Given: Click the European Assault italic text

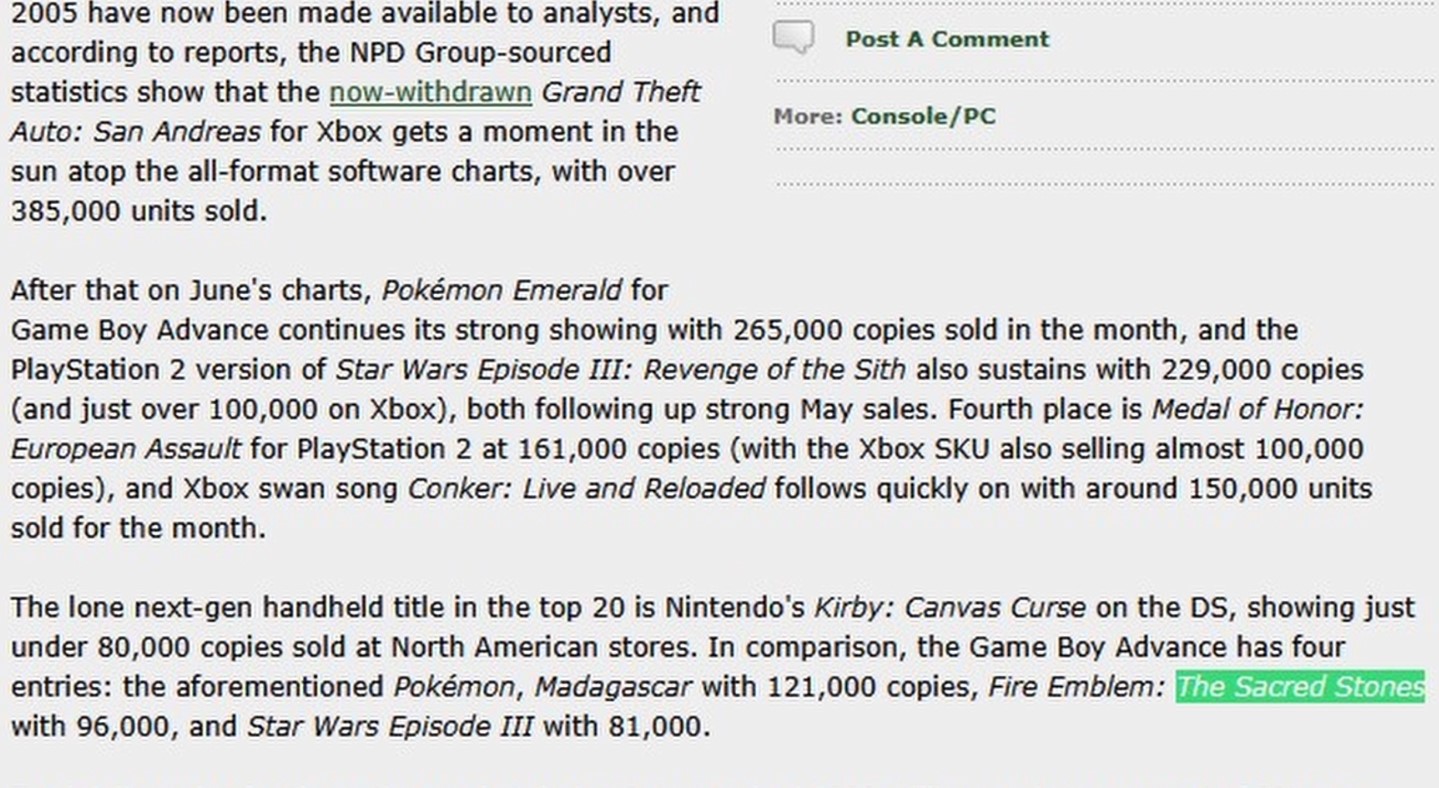Looking at the screenshot, I should pos(126,449).
